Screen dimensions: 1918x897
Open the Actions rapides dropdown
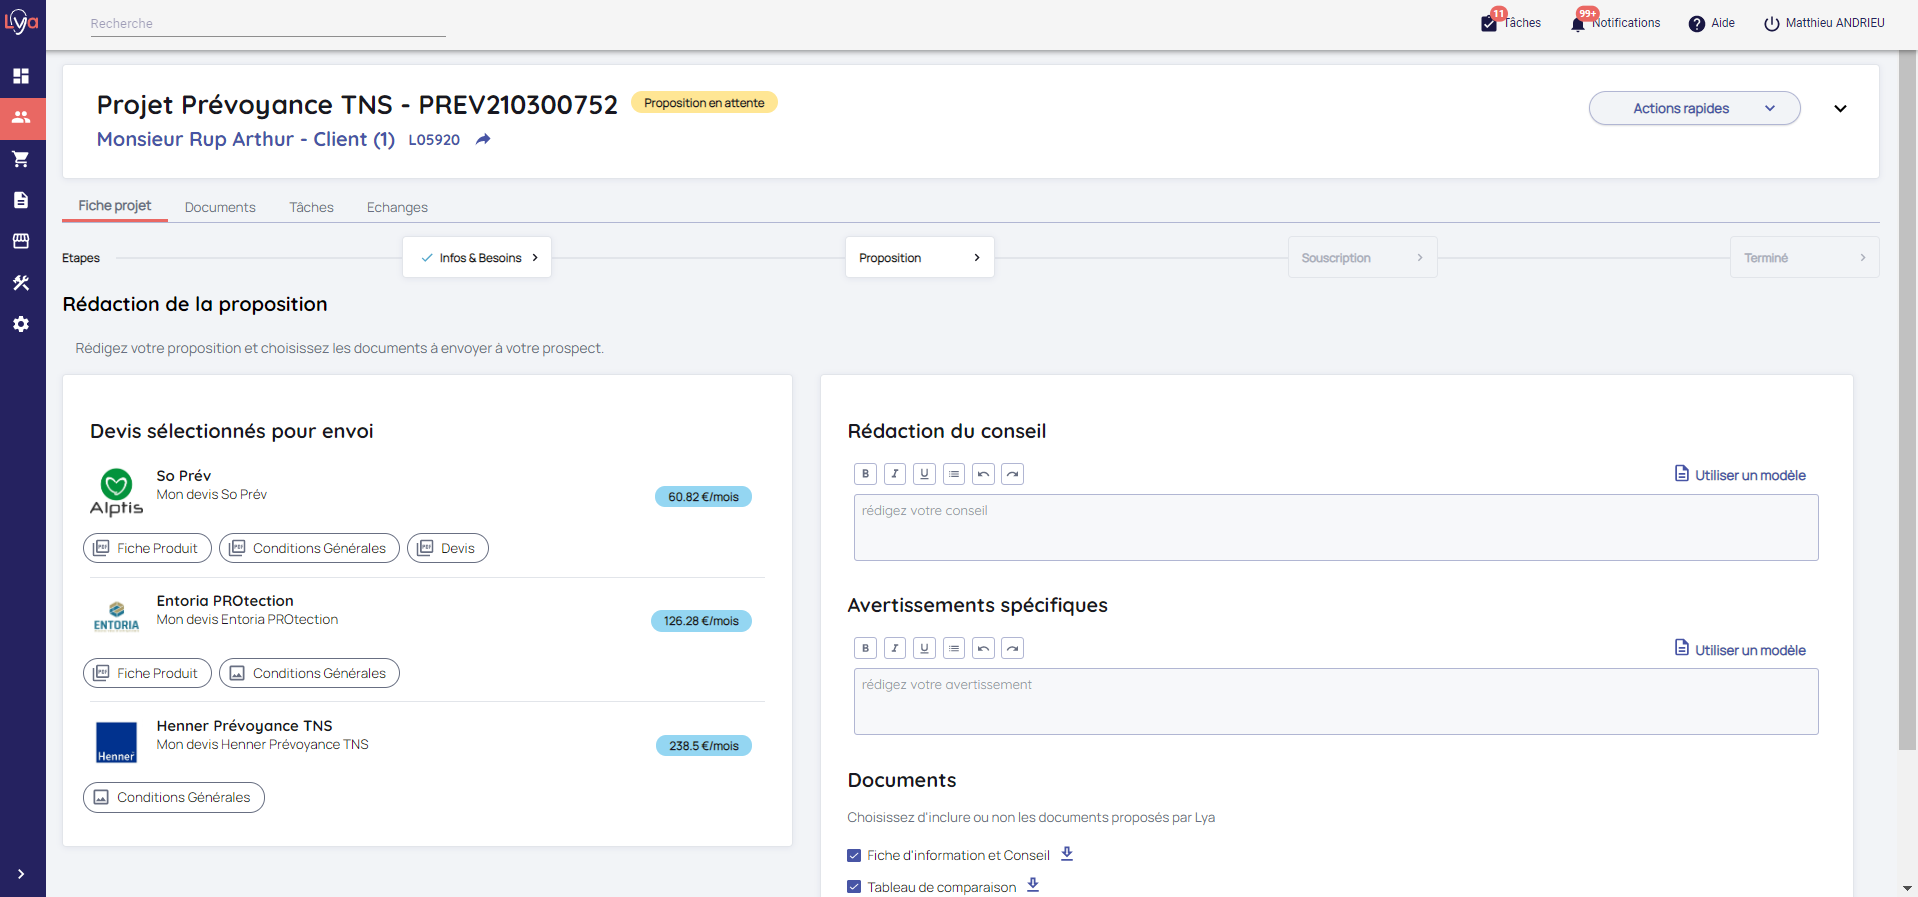pyautogui.click(x=1694, y=108)
